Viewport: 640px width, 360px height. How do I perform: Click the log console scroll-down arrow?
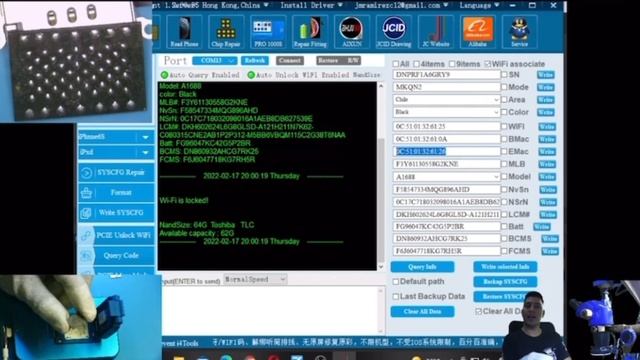[381, 267]
